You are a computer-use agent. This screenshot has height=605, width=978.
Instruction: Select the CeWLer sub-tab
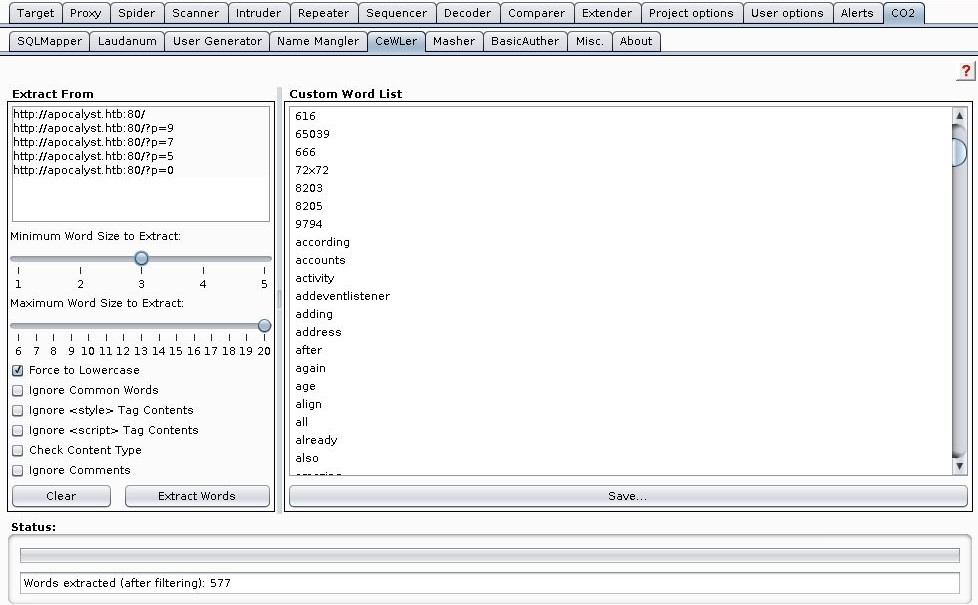pos(396,41)
